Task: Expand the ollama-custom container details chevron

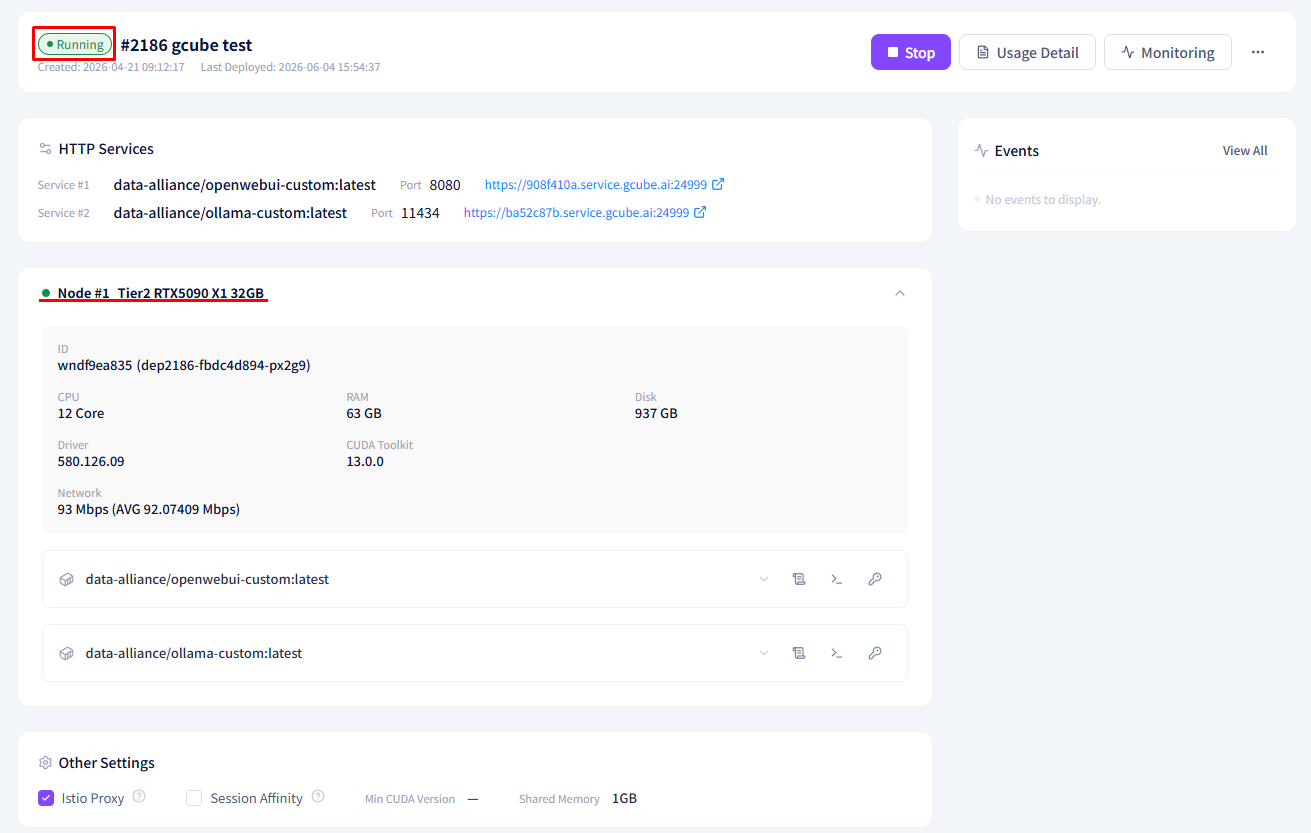Action: click(764, 653)
